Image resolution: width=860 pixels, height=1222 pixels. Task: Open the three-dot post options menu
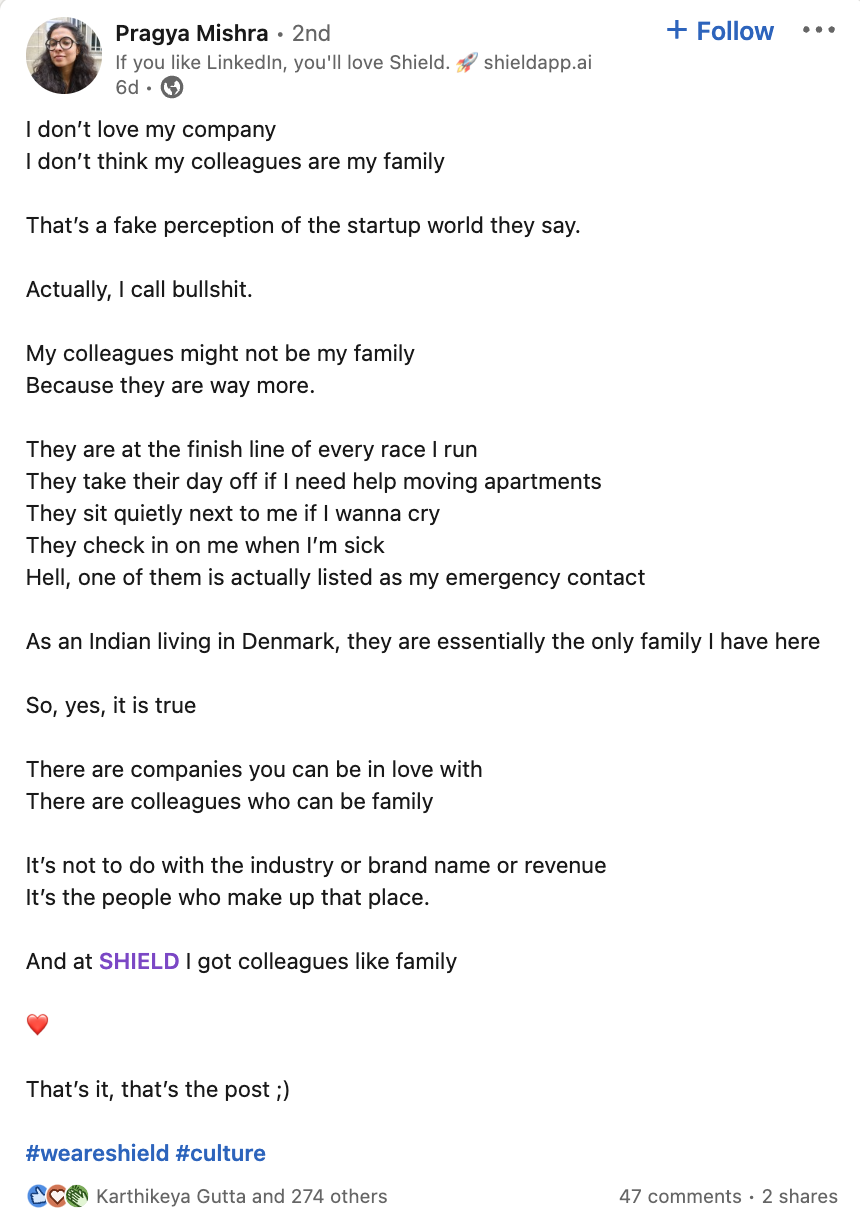click(819, 30)
